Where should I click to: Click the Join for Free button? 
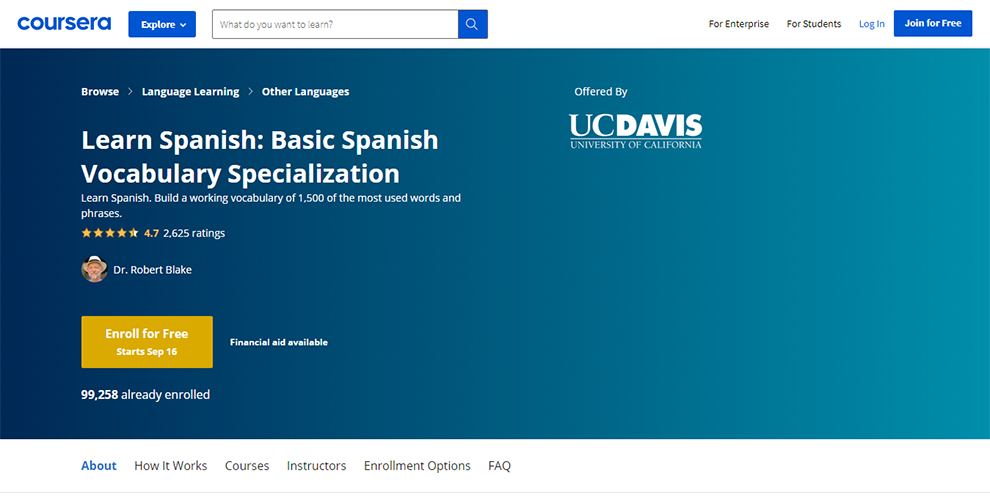[933, 23]
